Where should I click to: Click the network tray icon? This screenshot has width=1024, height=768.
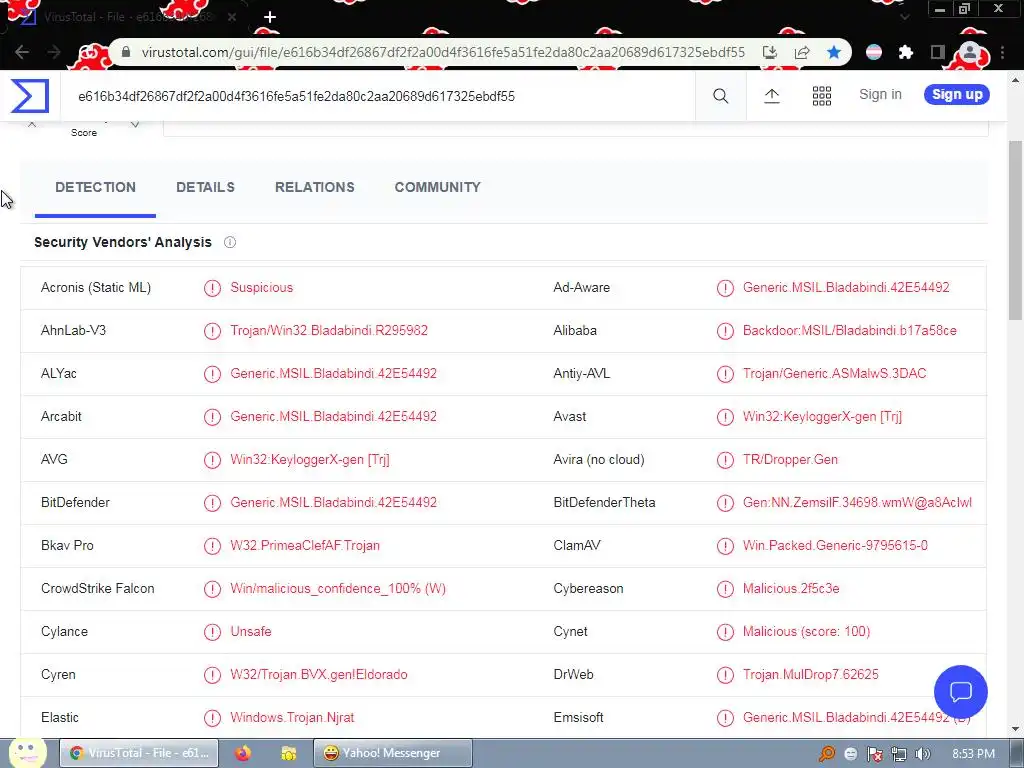coord(899,754)
